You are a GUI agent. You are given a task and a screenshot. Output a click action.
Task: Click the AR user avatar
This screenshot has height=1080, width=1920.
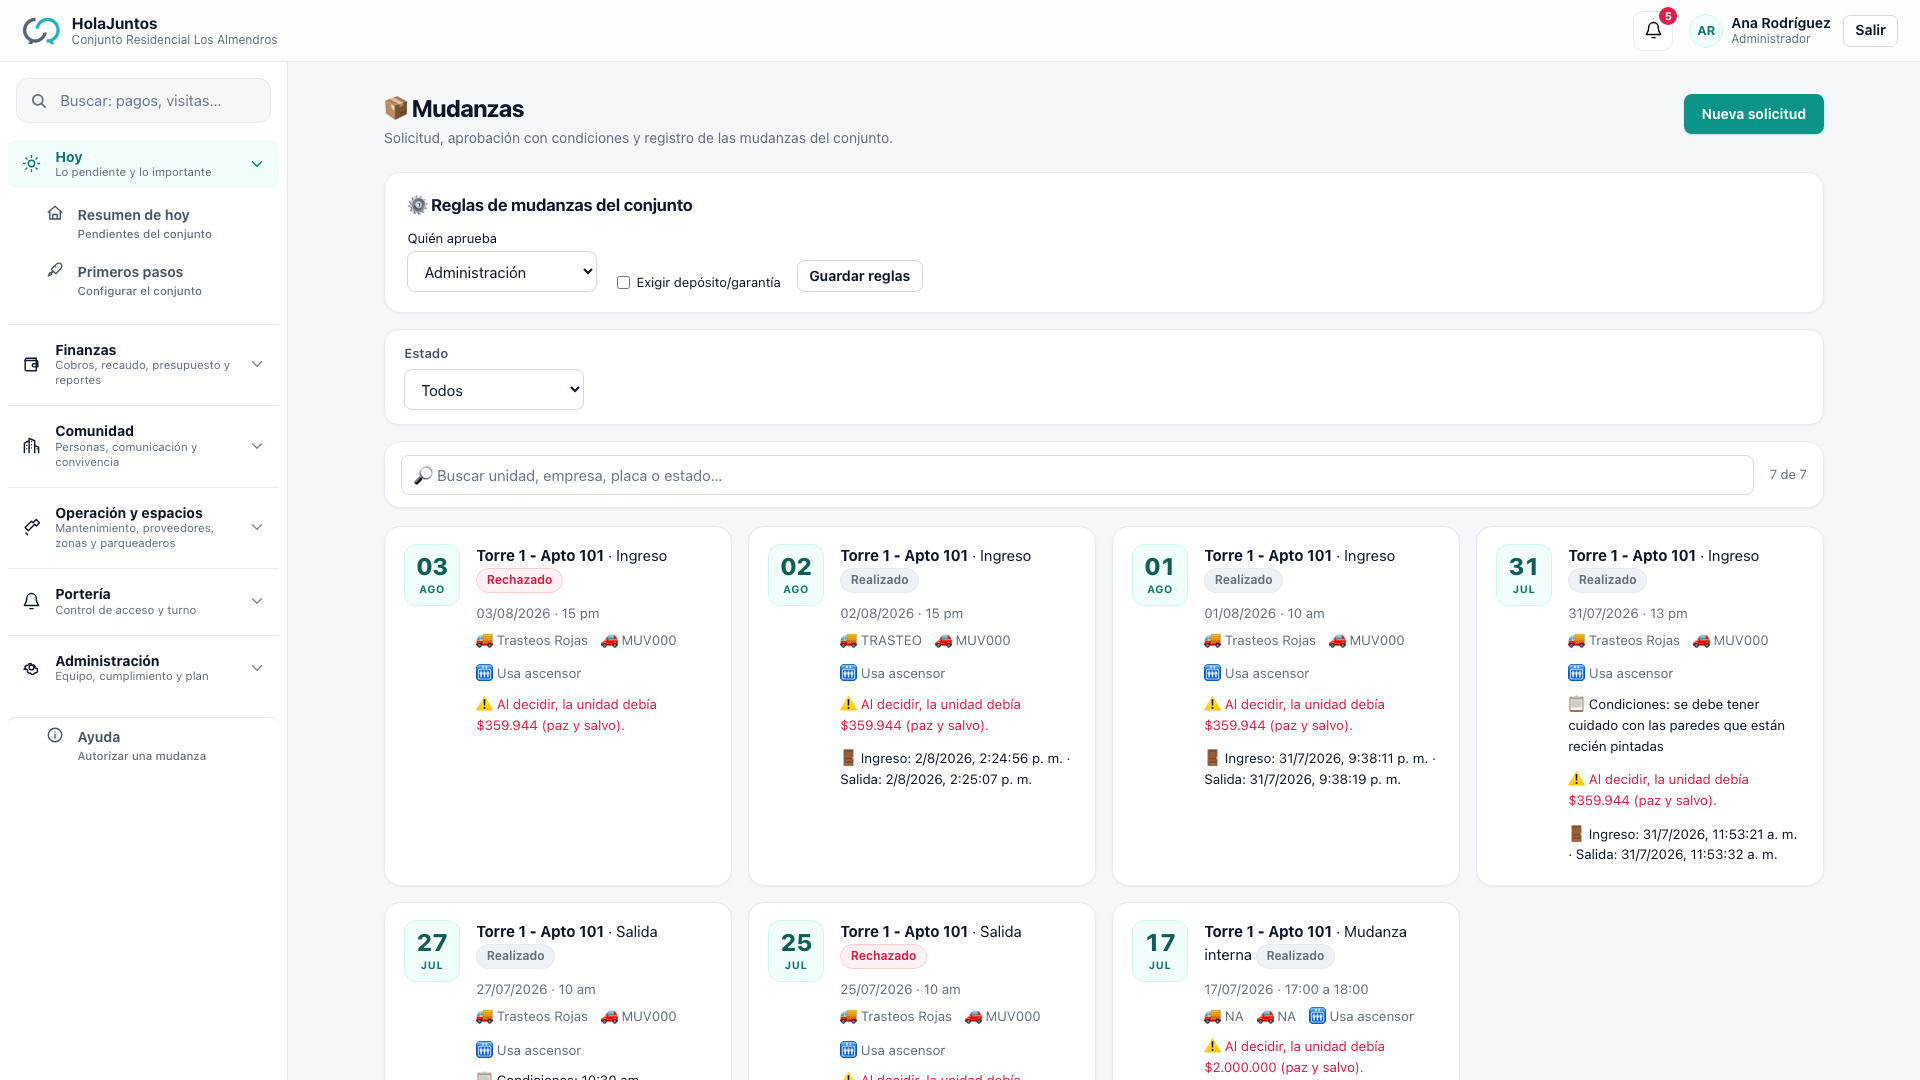1706,31
